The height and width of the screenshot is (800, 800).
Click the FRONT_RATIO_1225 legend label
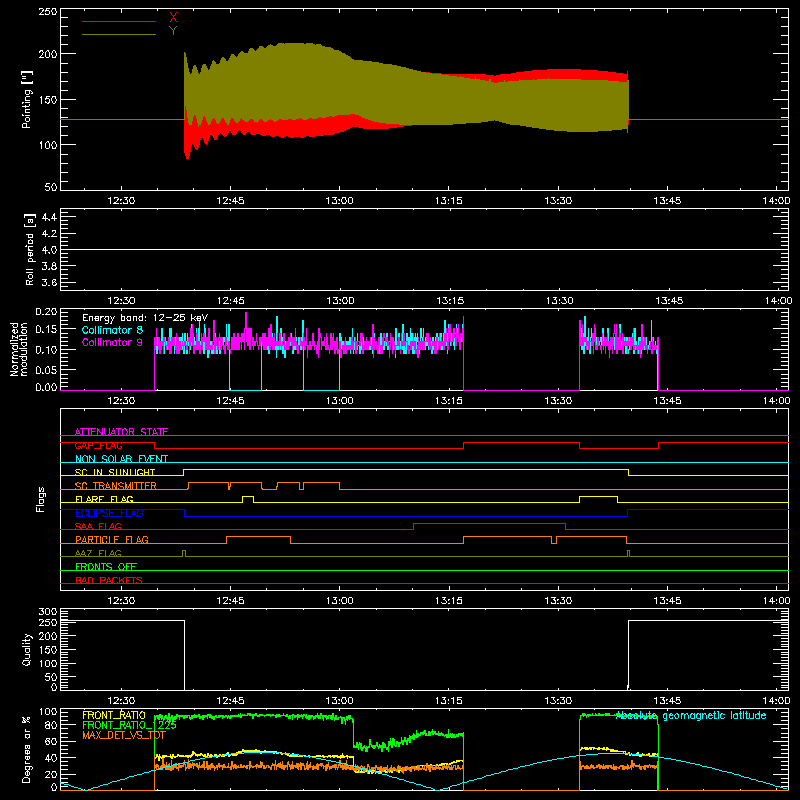tap(129, 725)
